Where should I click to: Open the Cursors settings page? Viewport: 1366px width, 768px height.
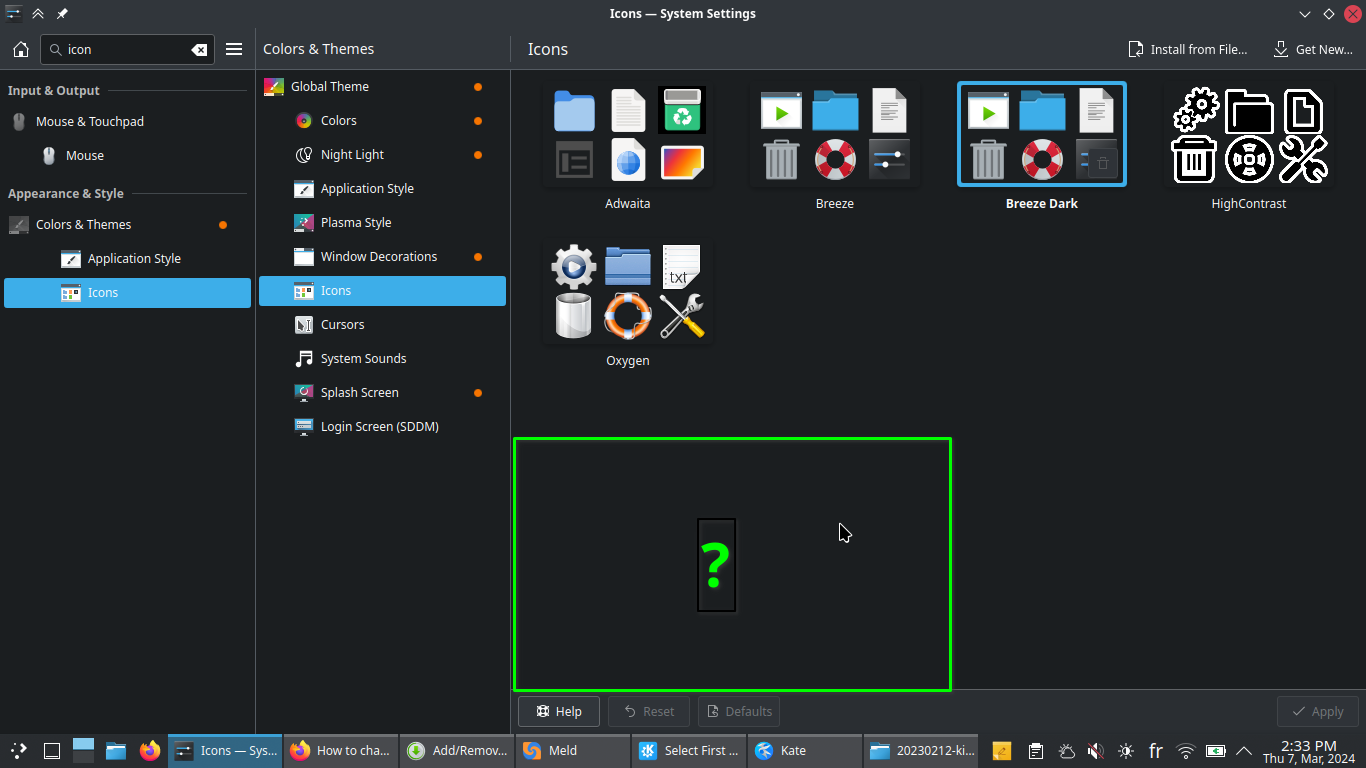click(342, 325)
